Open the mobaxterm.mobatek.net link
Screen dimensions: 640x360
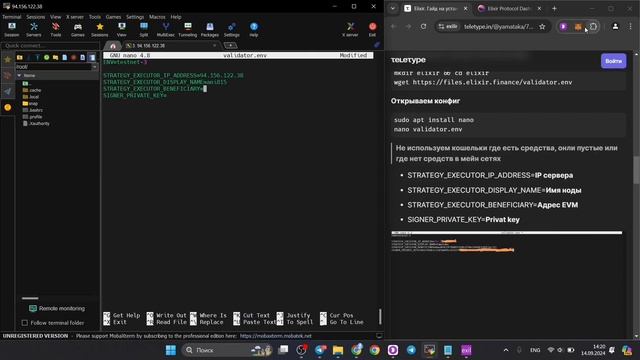(276, 336)
